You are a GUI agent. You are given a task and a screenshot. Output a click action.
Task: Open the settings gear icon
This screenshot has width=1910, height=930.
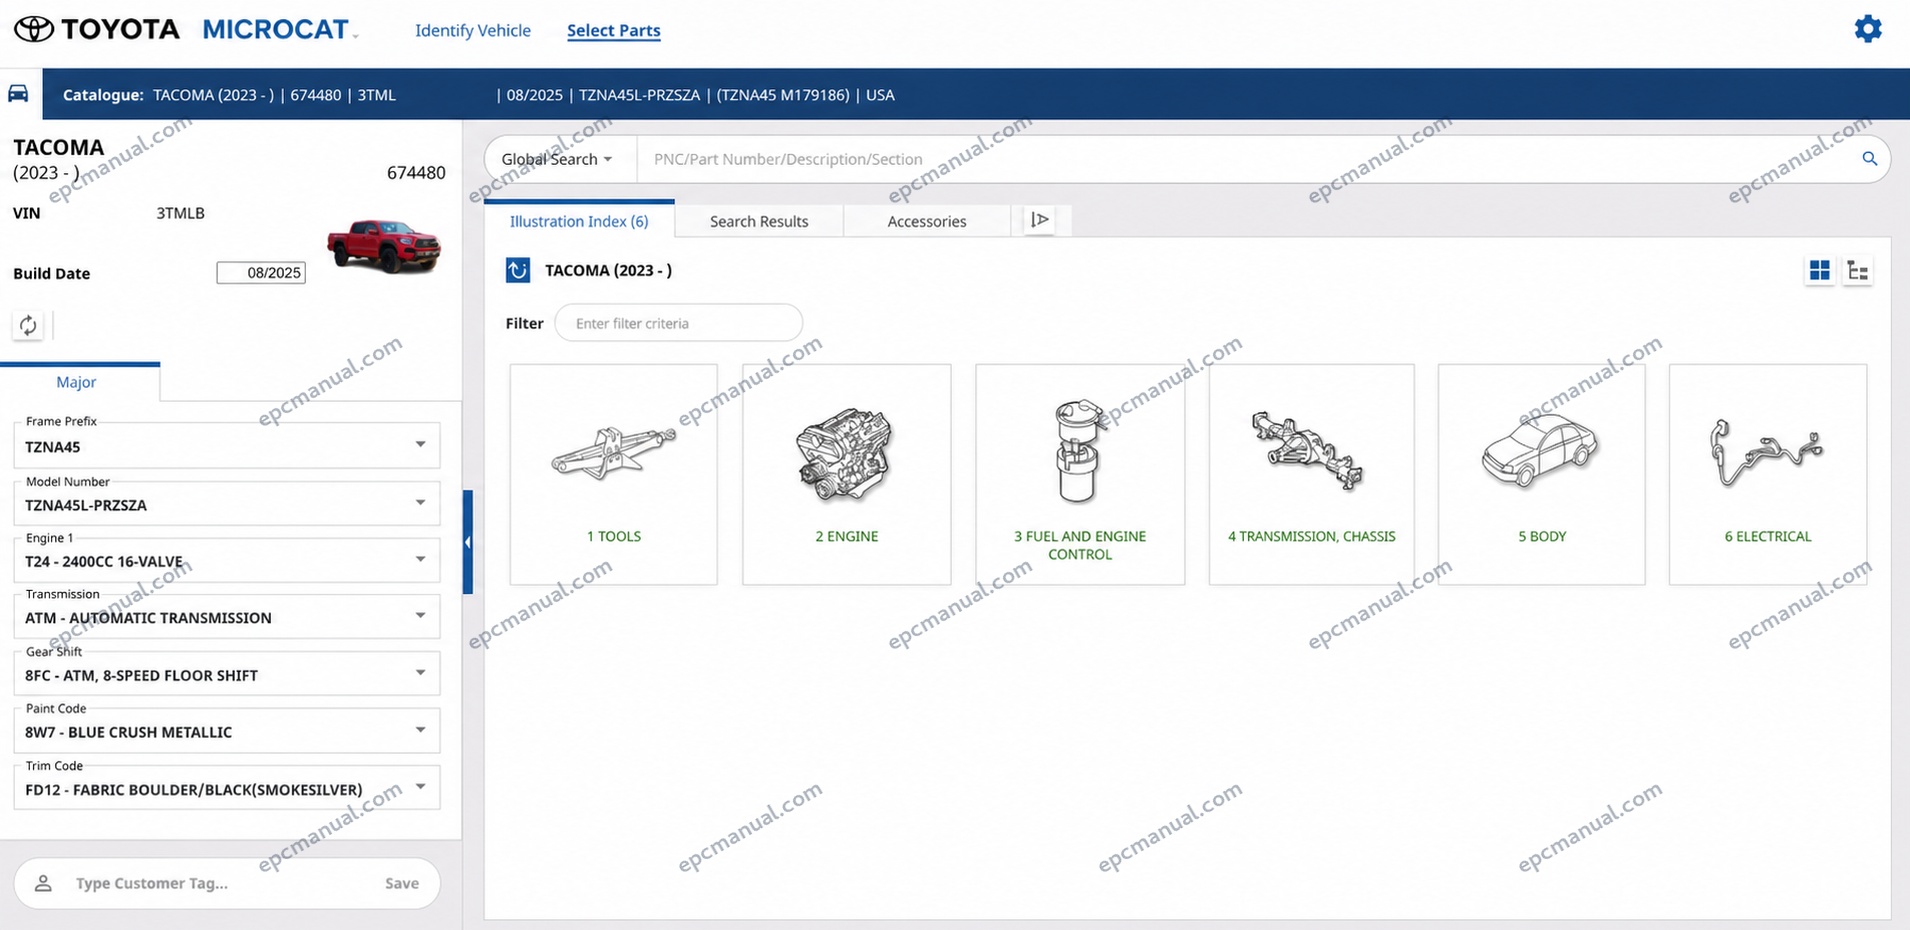pos(1867,29)
